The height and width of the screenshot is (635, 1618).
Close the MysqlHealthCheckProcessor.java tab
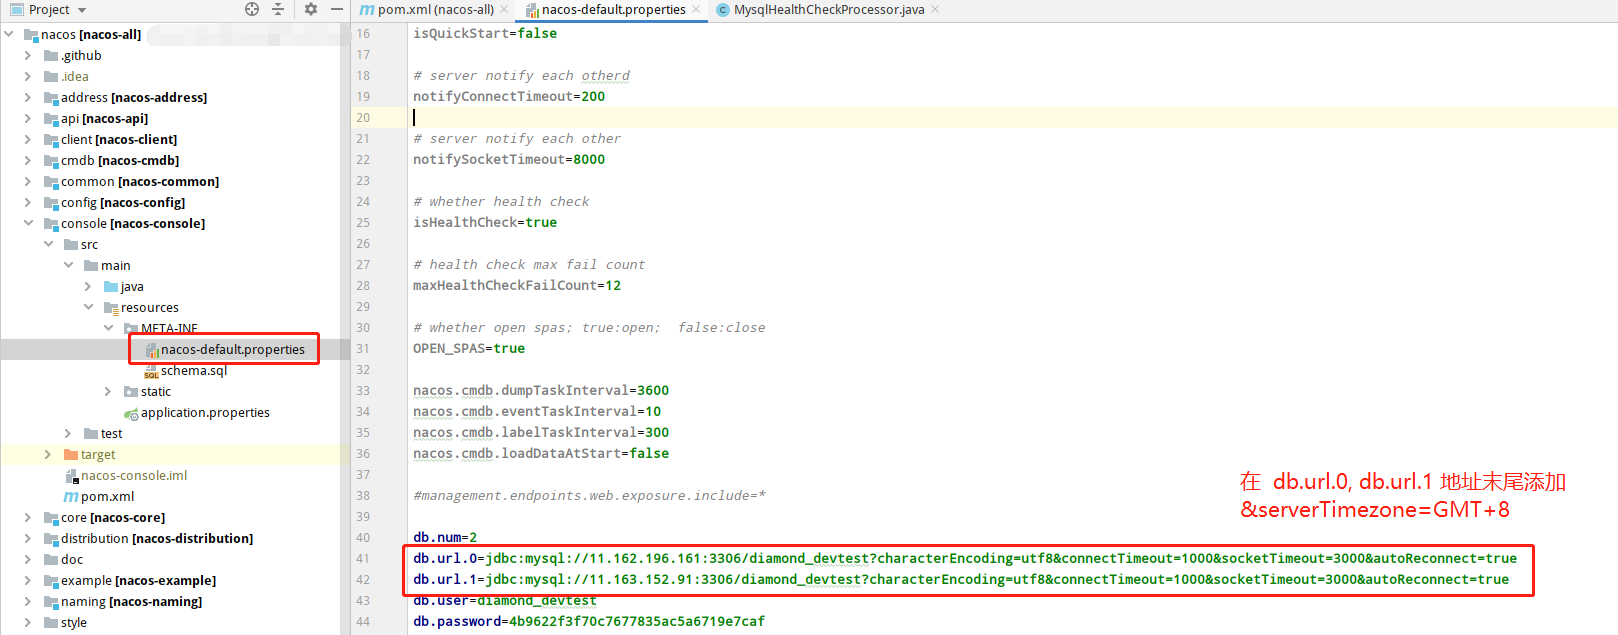[935, 9]
